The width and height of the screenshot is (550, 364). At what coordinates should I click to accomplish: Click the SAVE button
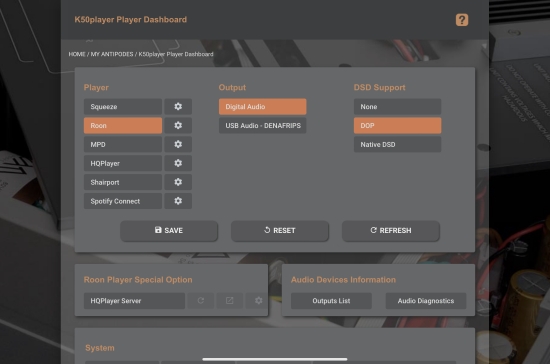[x=169, y=231]
